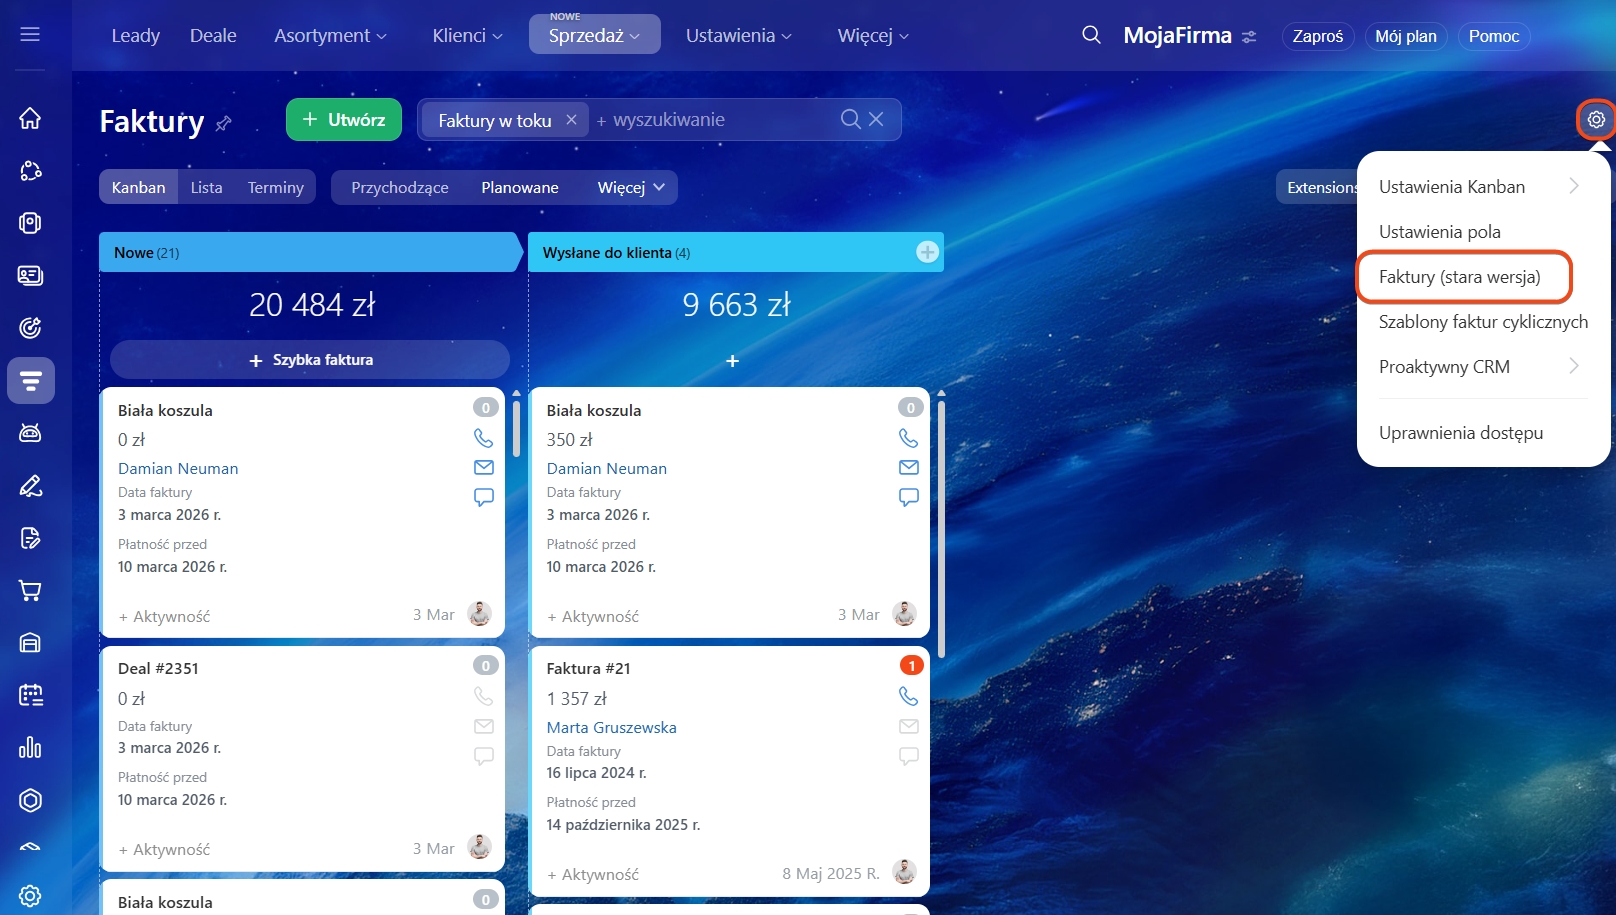
Task: Click the Nowe column scrollbar
Action: (516, 430)
